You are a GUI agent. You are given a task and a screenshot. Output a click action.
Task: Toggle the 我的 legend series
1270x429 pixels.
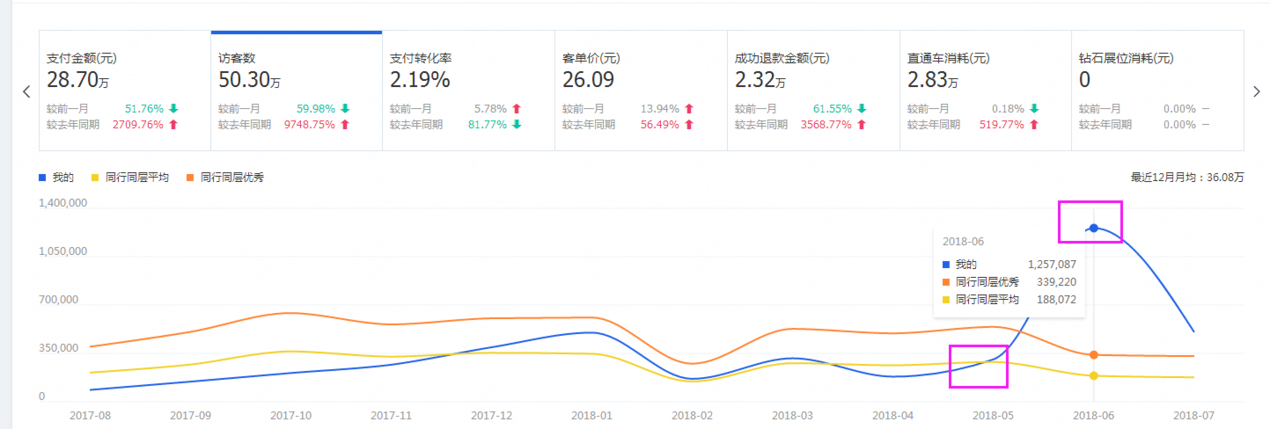(56, 177)
